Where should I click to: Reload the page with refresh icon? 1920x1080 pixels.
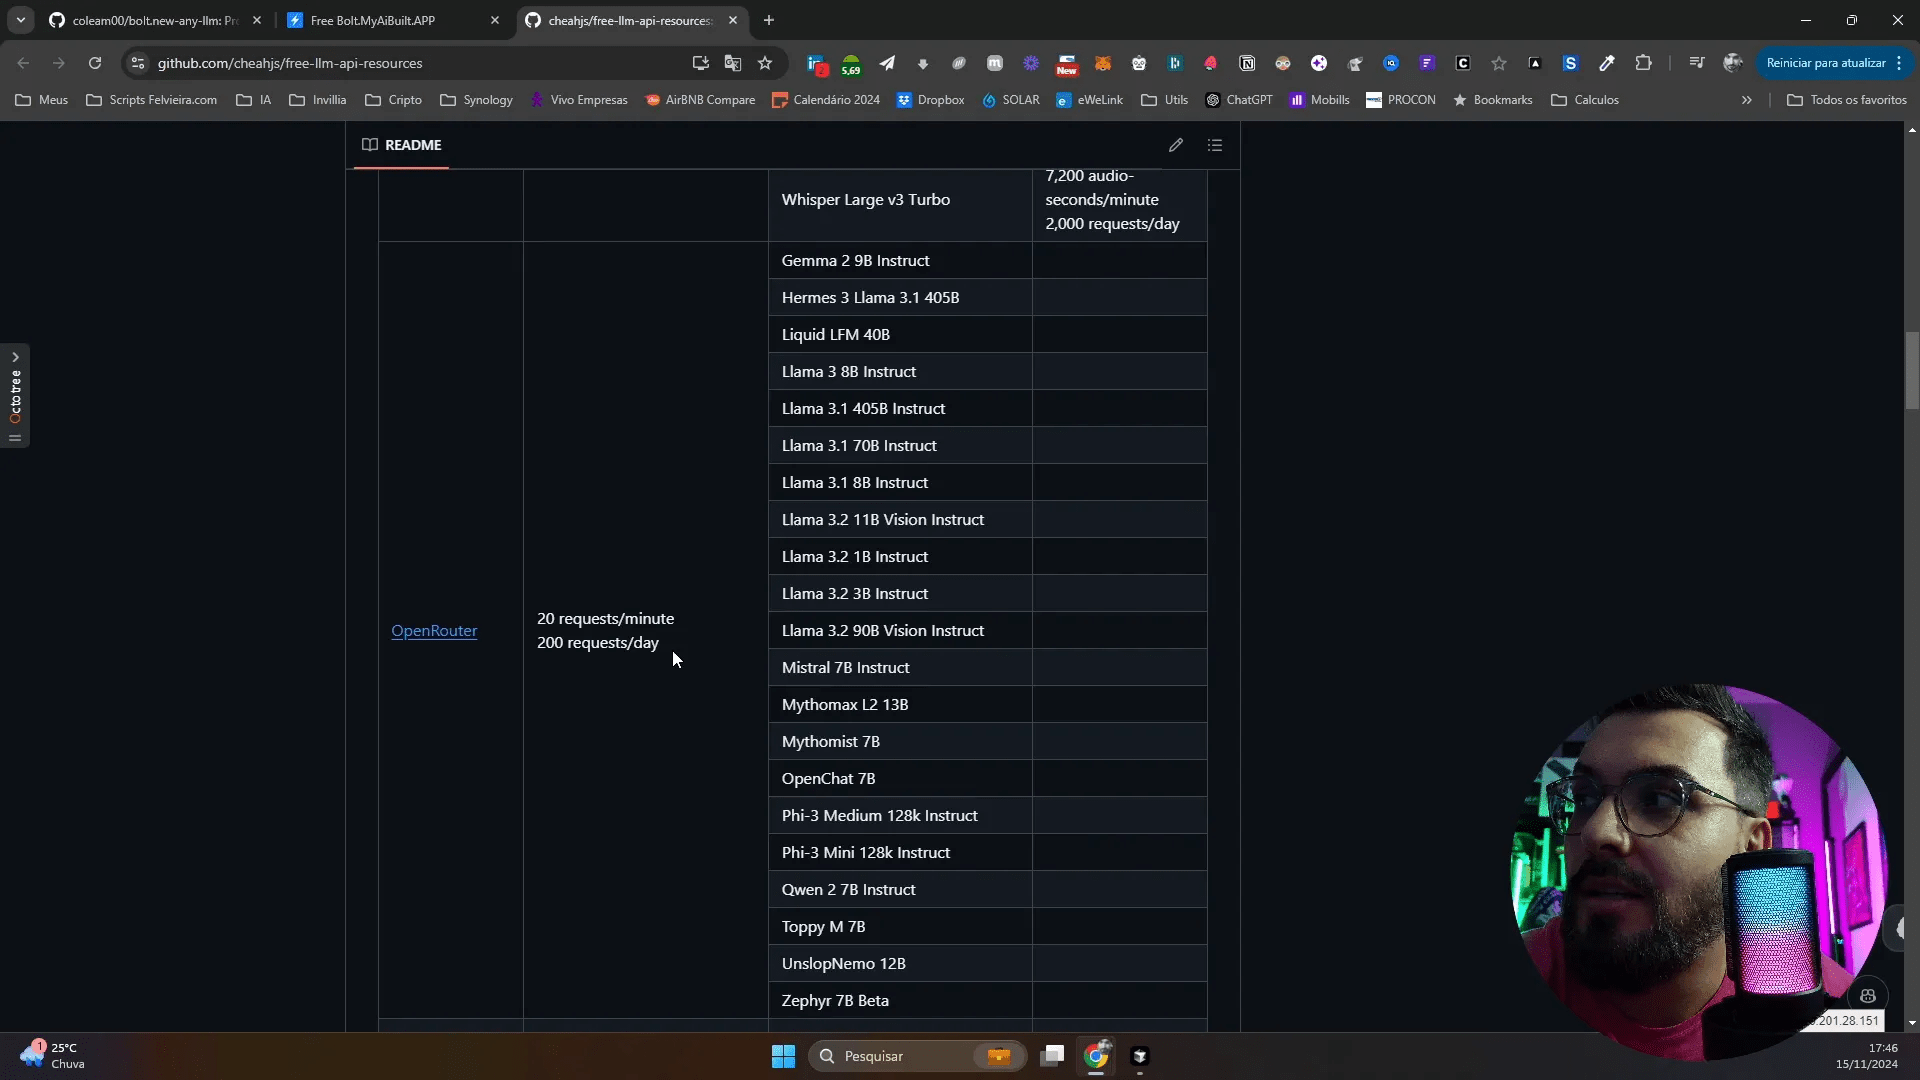point(95,63)
